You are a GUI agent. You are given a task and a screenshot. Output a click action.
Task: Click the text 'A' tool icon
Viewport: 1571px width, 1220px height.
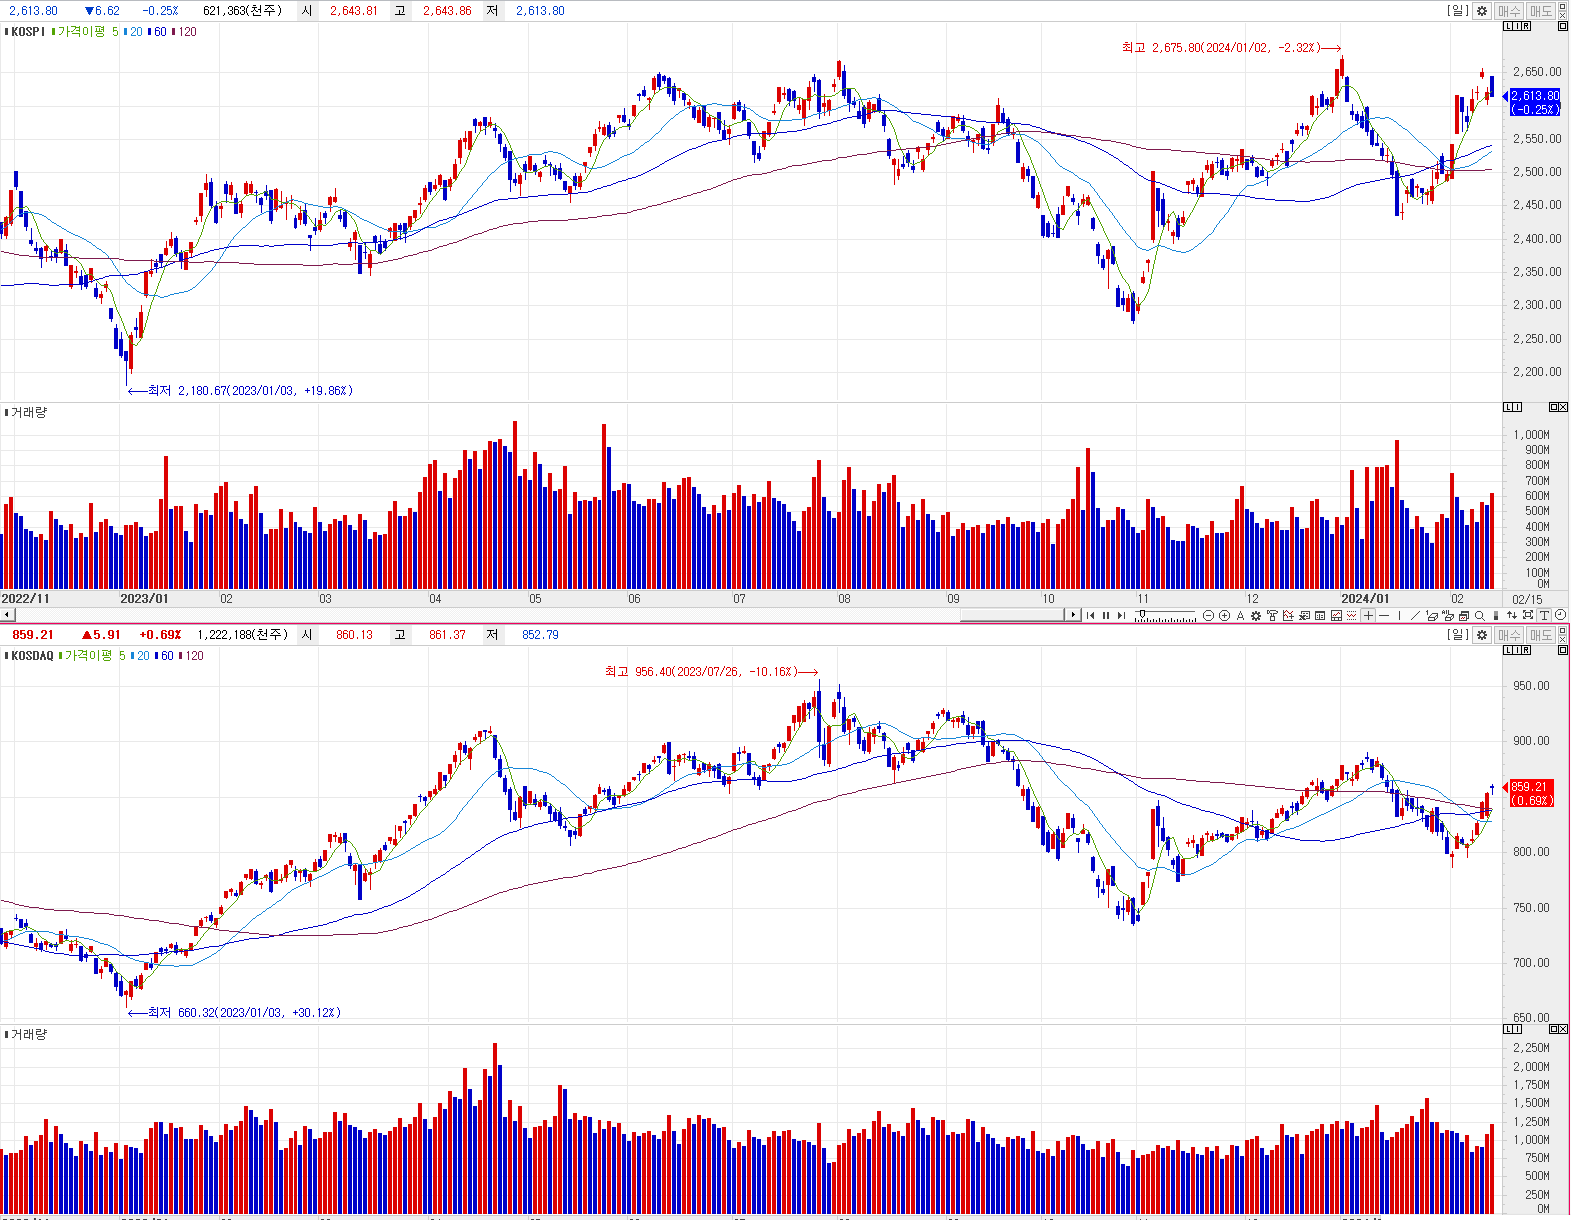click(1240, 615)
